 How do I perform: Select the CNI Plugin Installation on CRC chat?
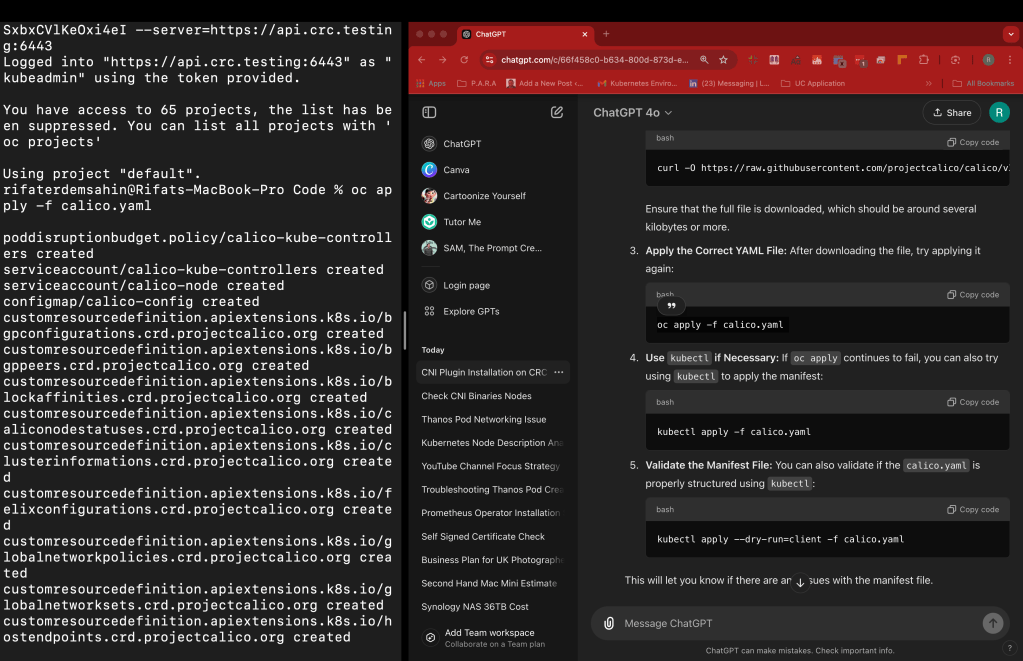coord(484,372)
